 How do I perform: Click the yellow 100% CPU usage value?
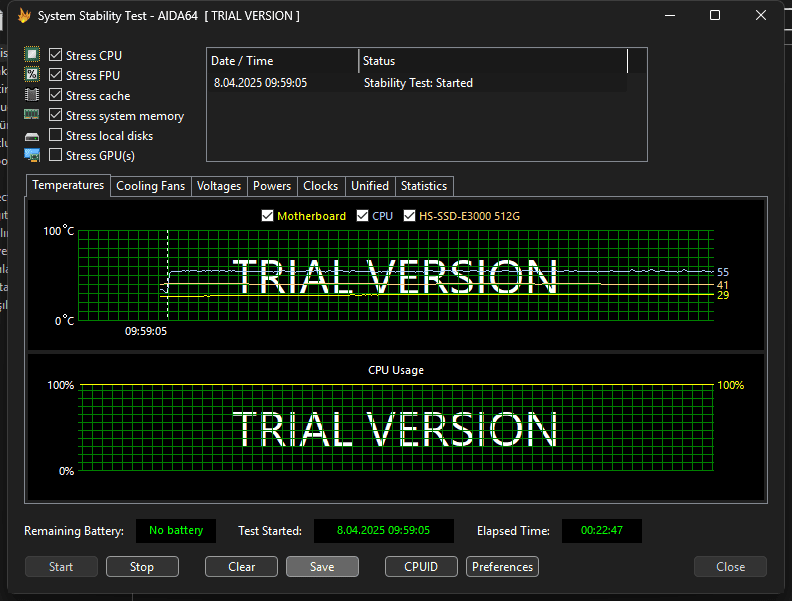click(x=730, y=385)
